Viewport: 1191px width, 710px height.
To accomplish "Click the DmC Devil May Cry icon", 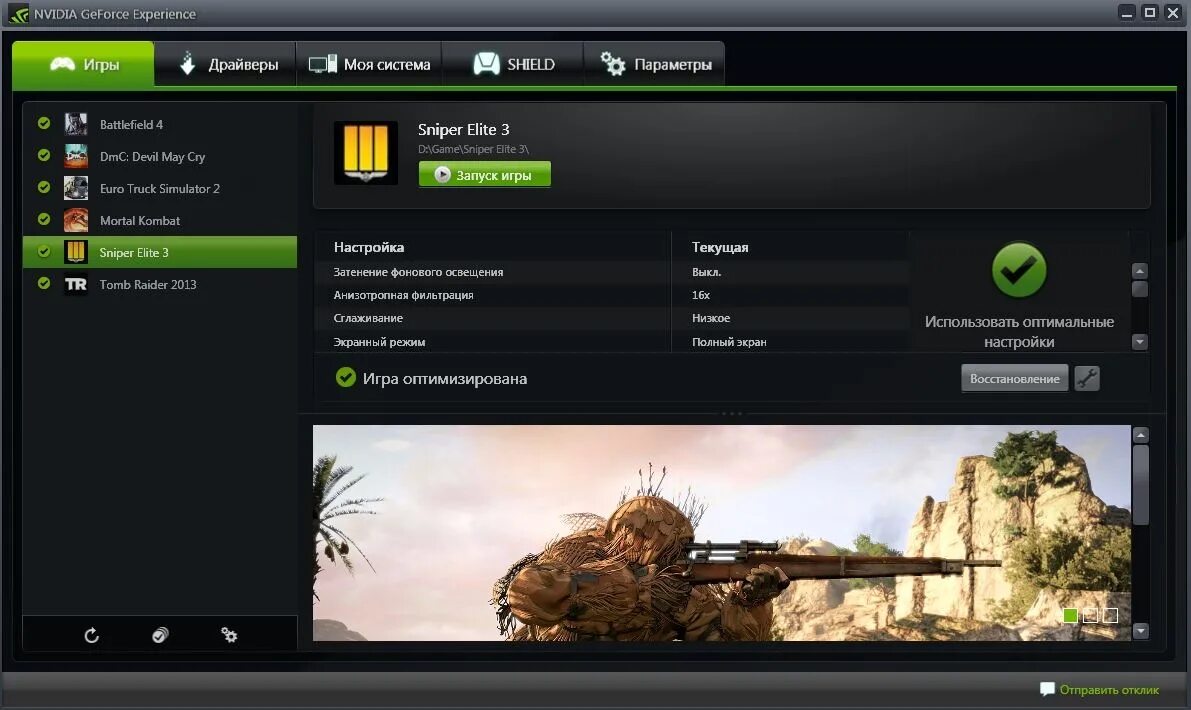I will point(76,156).
